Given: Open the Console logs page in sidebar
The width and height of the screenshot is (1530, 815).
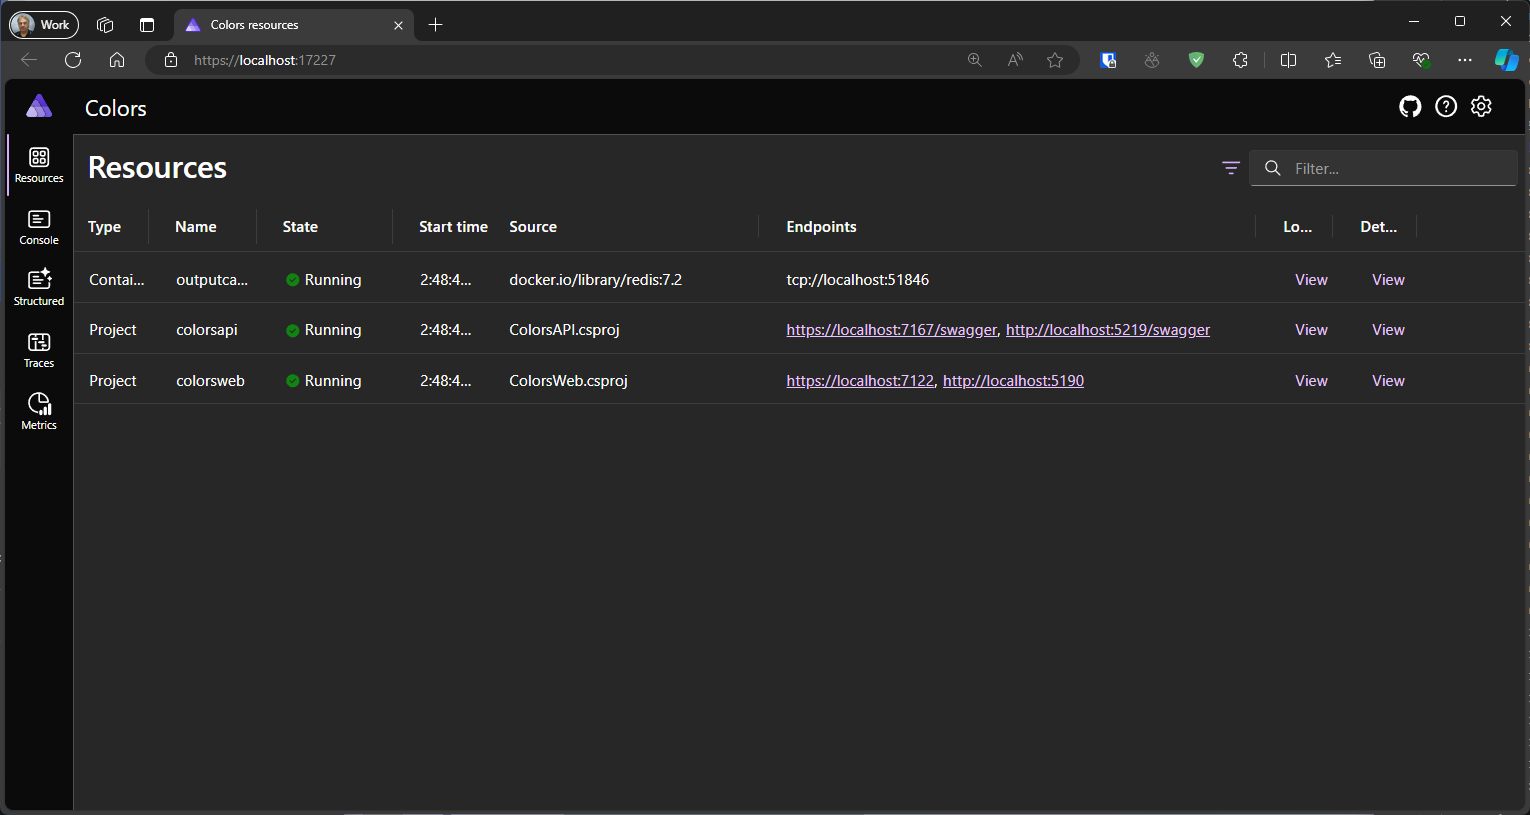Looking at the screenshot, I should pos(39,227).
